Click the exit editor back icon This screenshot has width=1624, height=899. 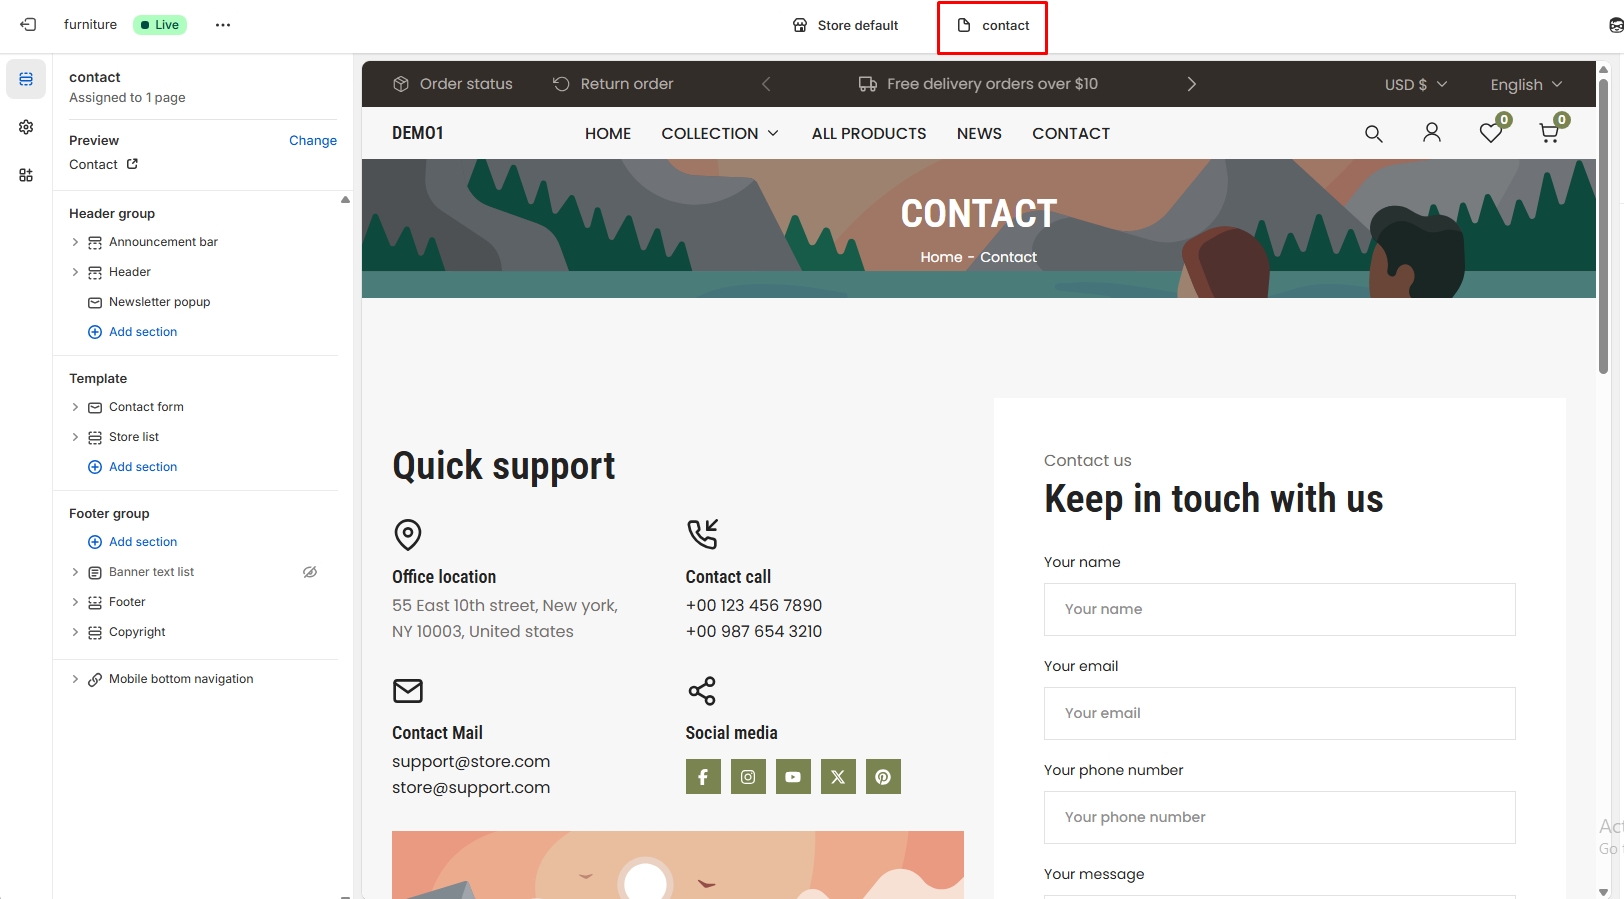28,25
